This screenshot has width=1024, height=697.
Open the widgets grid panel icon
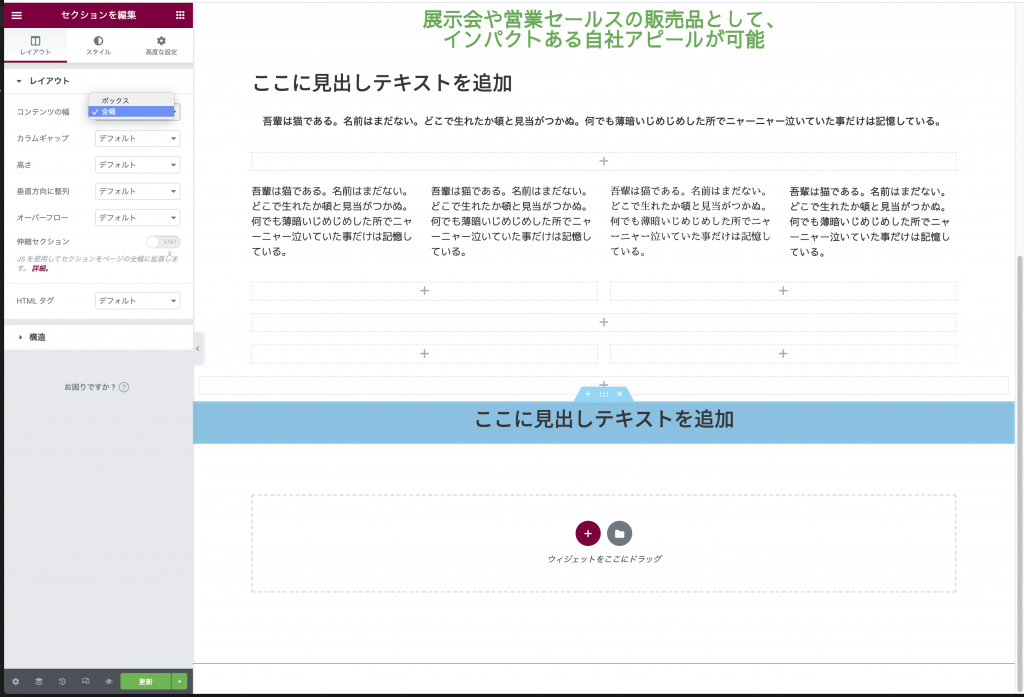tap(180, 15)
